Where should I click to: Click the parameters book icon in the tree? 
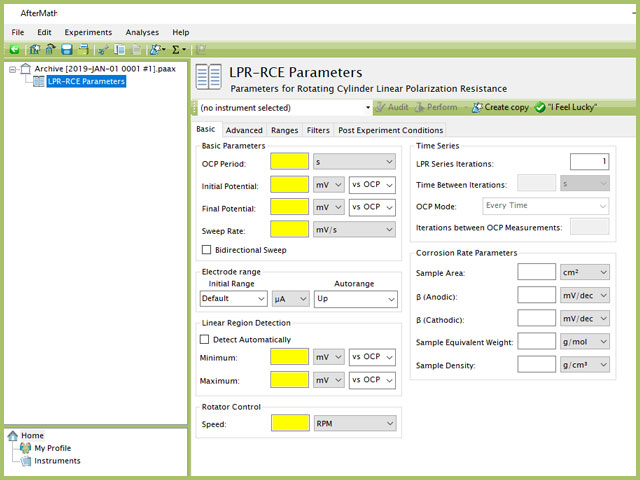(39, 81)
